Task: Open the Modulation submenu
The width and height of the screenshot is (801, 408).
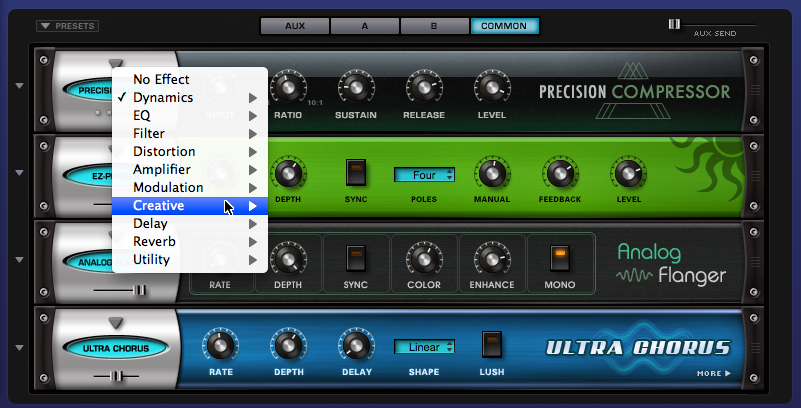Action: (x=190, y=187)
